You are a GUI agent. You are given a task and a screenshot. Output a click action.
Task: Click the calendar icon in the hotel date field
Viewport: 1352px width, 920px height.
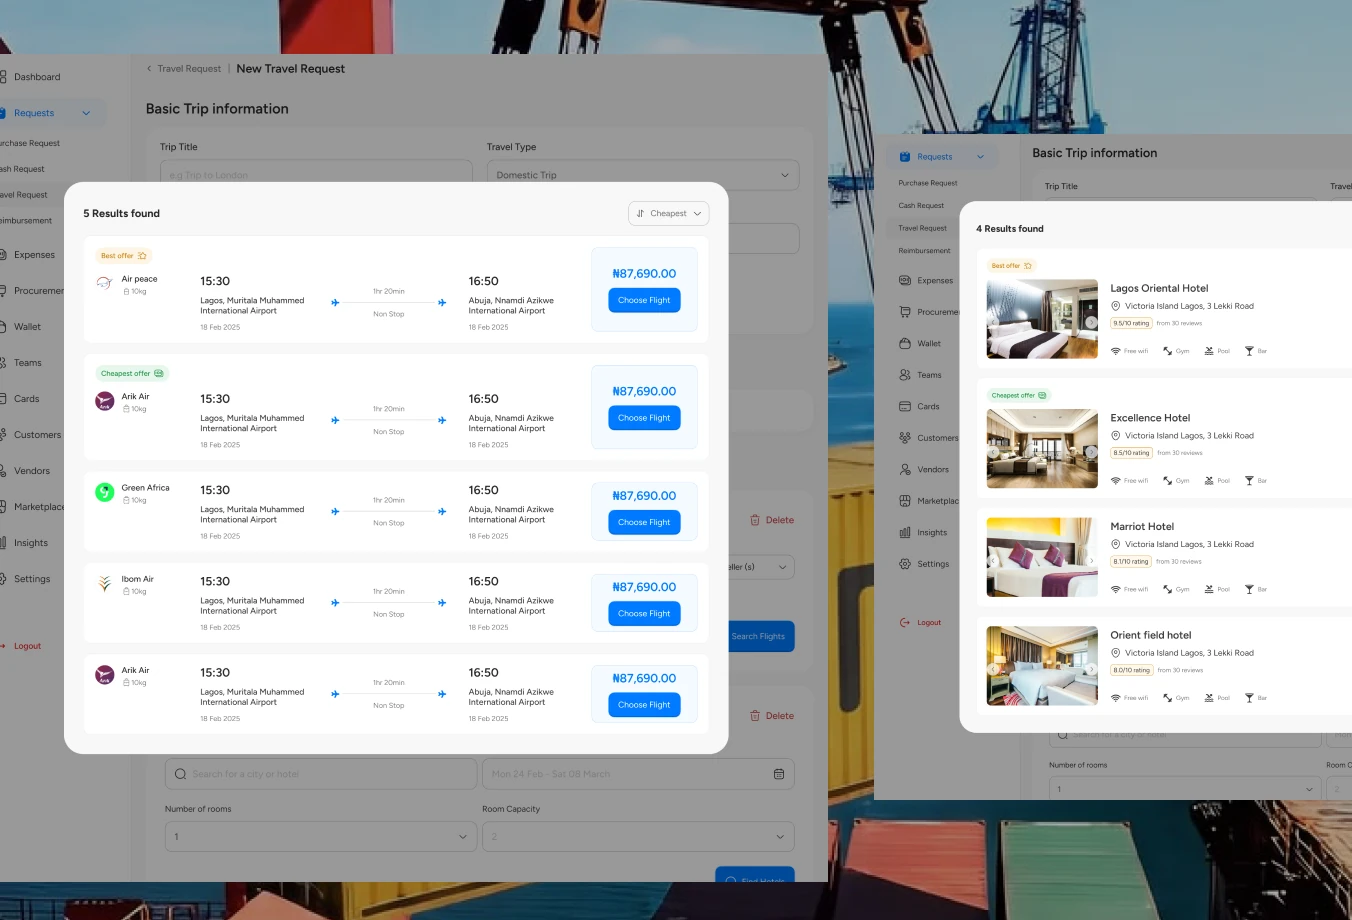pos(779,774)
